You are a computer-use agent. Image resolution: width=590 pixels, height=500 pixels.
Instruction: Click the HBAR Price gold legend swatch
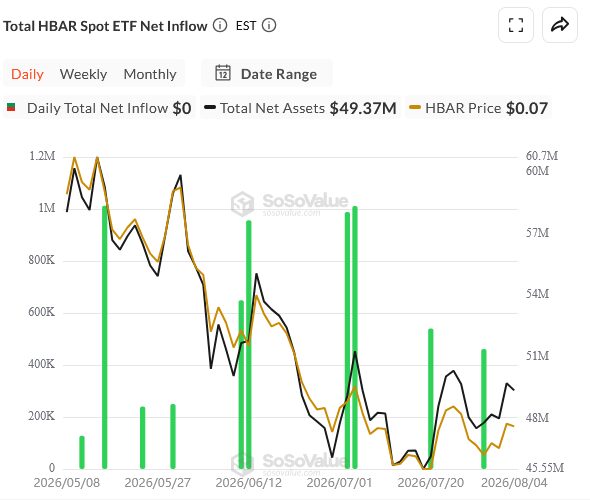point(415,107)
